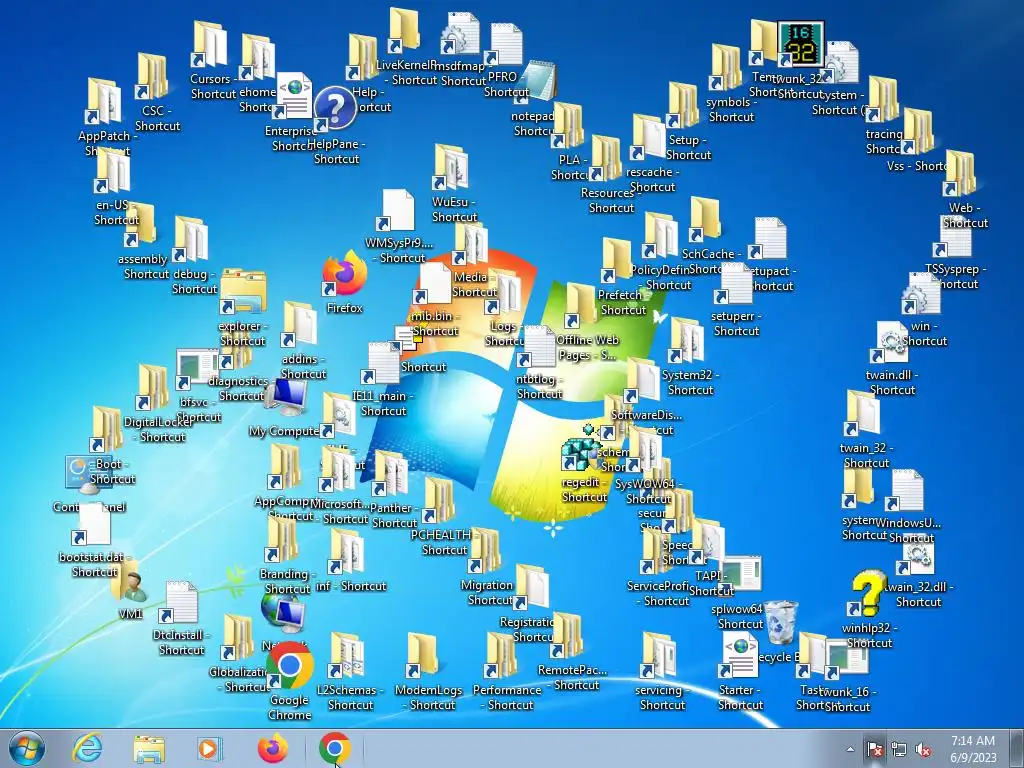The height and width of the screenshot is (768, 1024).
Task: Open the debug shortcut folder
Action: pyautogui.click(x=190, y=240)
